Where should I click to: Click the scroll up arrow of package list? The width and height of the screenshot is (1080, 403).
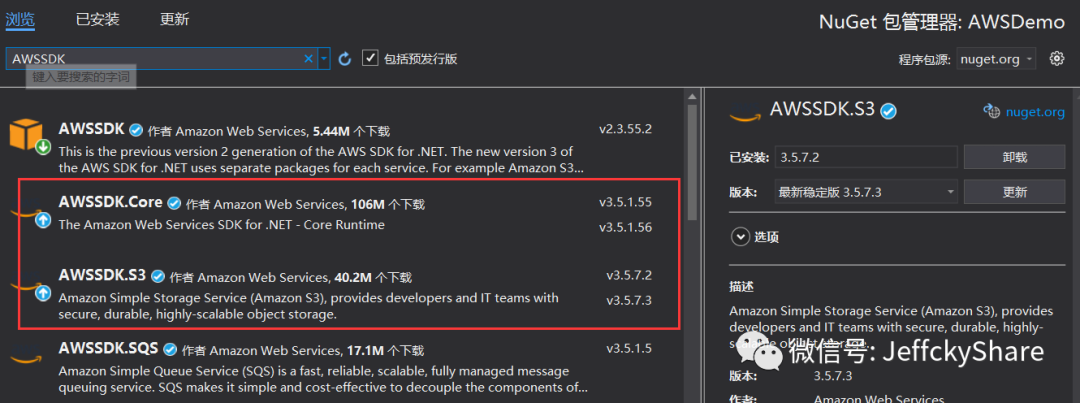click(x=692, y=97)
